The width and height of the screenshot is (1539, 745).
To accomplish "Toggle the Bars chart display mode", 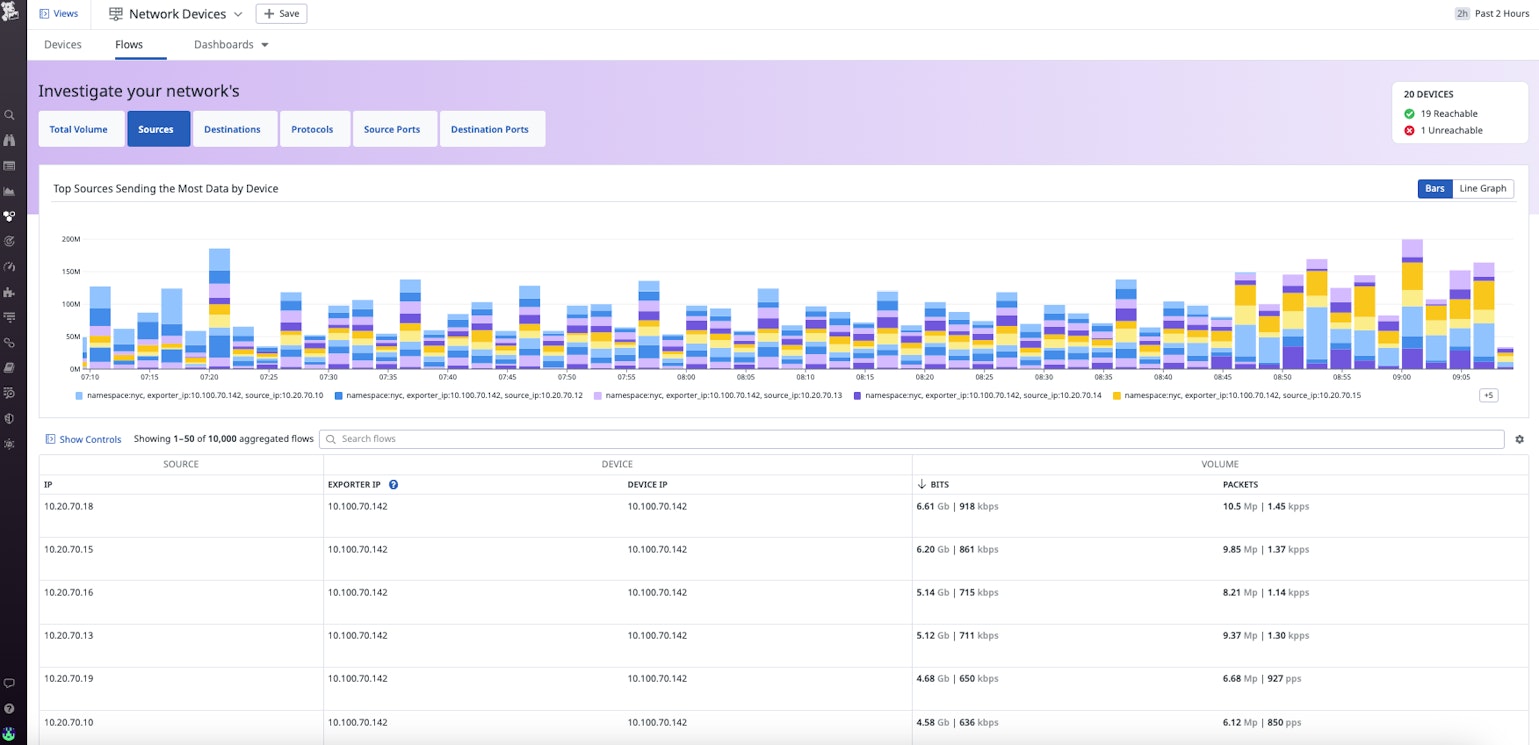I will pos(1434,188).
